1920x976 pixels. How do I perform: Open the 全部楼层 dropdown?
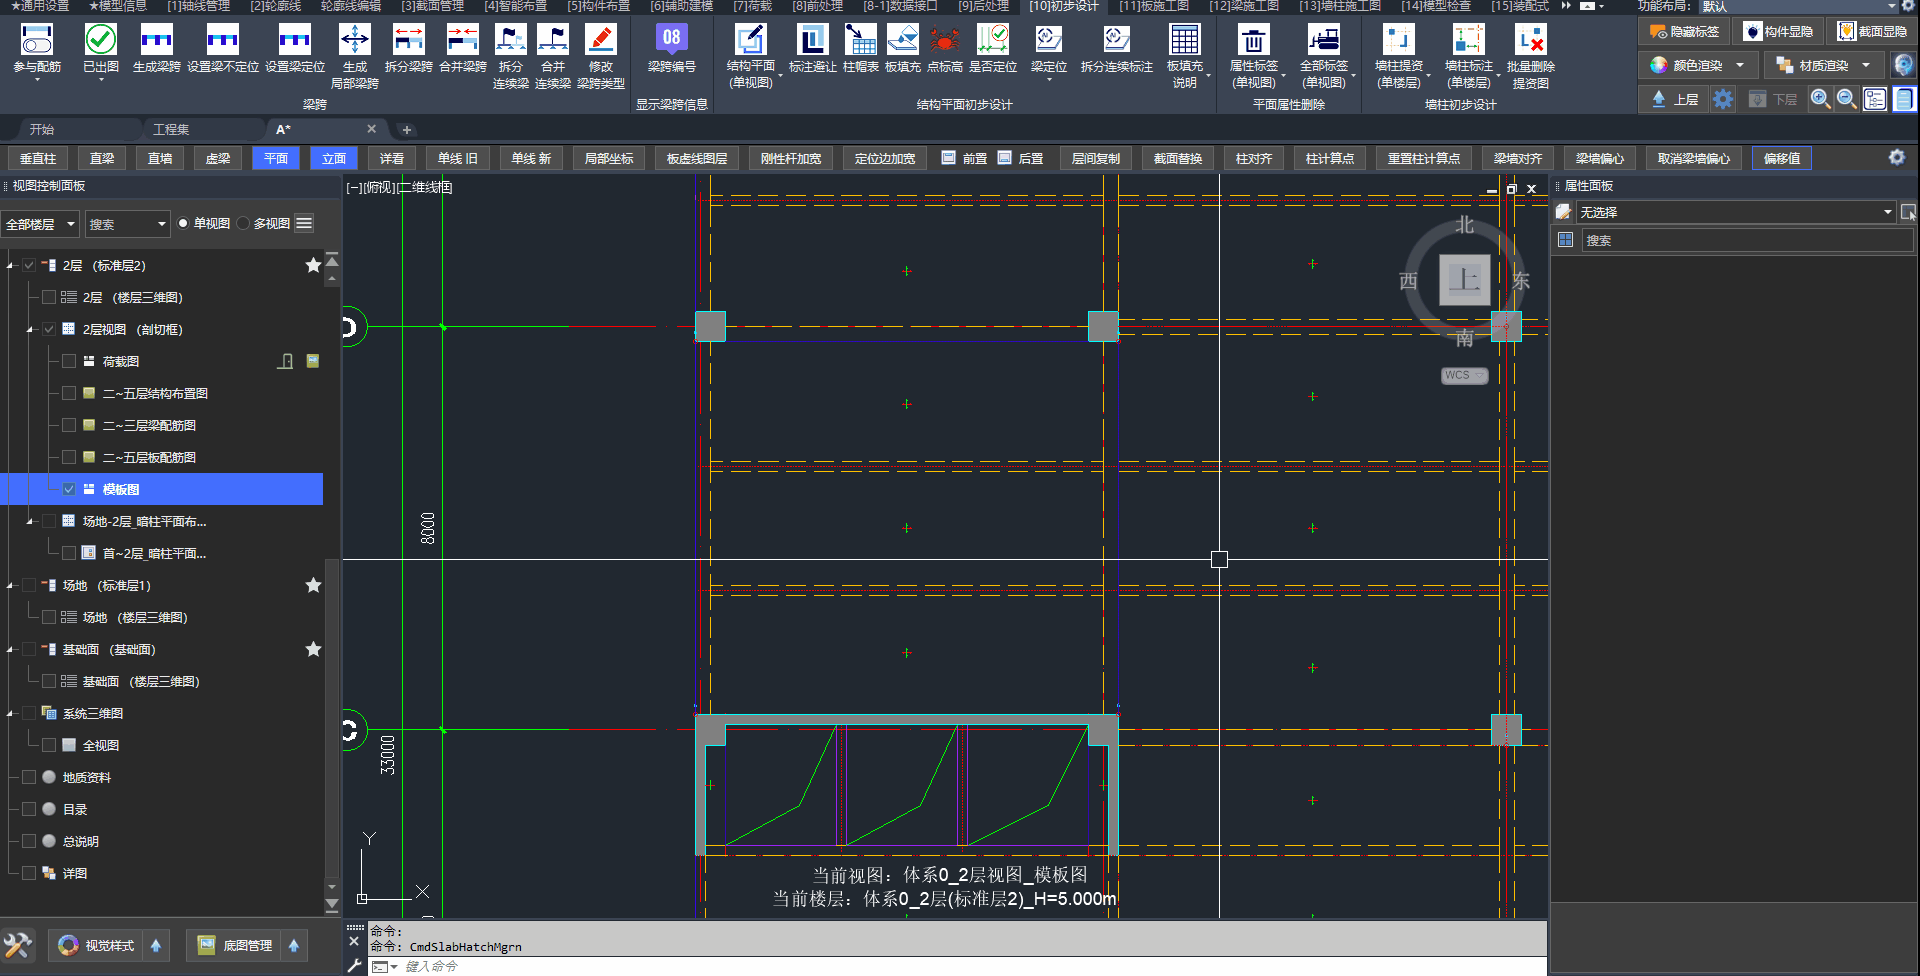[40, 224]
